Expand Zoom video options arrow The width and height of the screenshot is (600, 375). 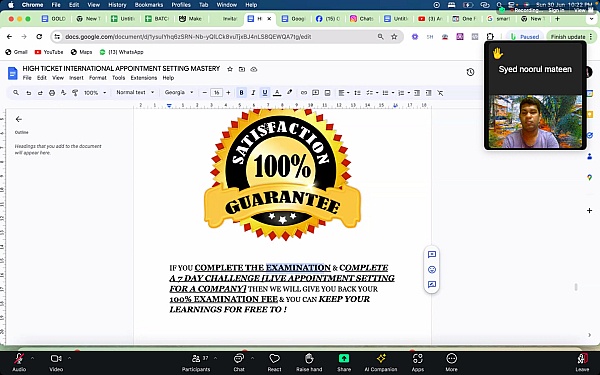(69, 358)
